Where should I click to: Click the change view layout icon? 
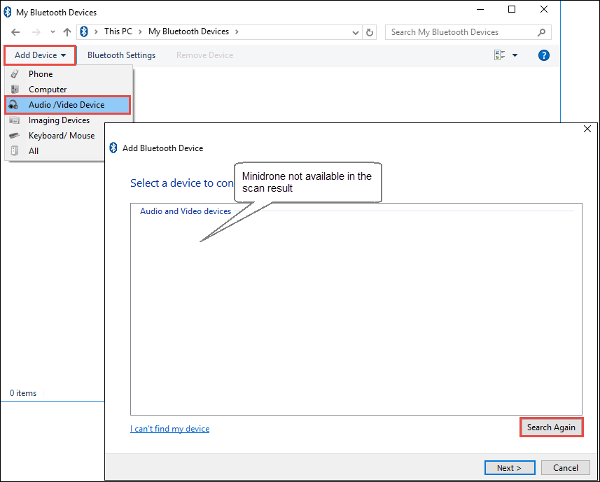[x=499, y=55]
